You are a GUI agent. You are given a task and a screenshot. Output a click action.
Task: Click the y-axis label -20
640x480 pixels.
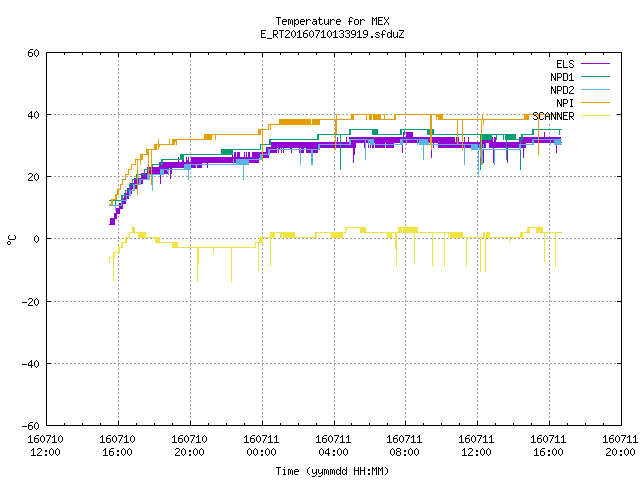[x=31, y=302]
